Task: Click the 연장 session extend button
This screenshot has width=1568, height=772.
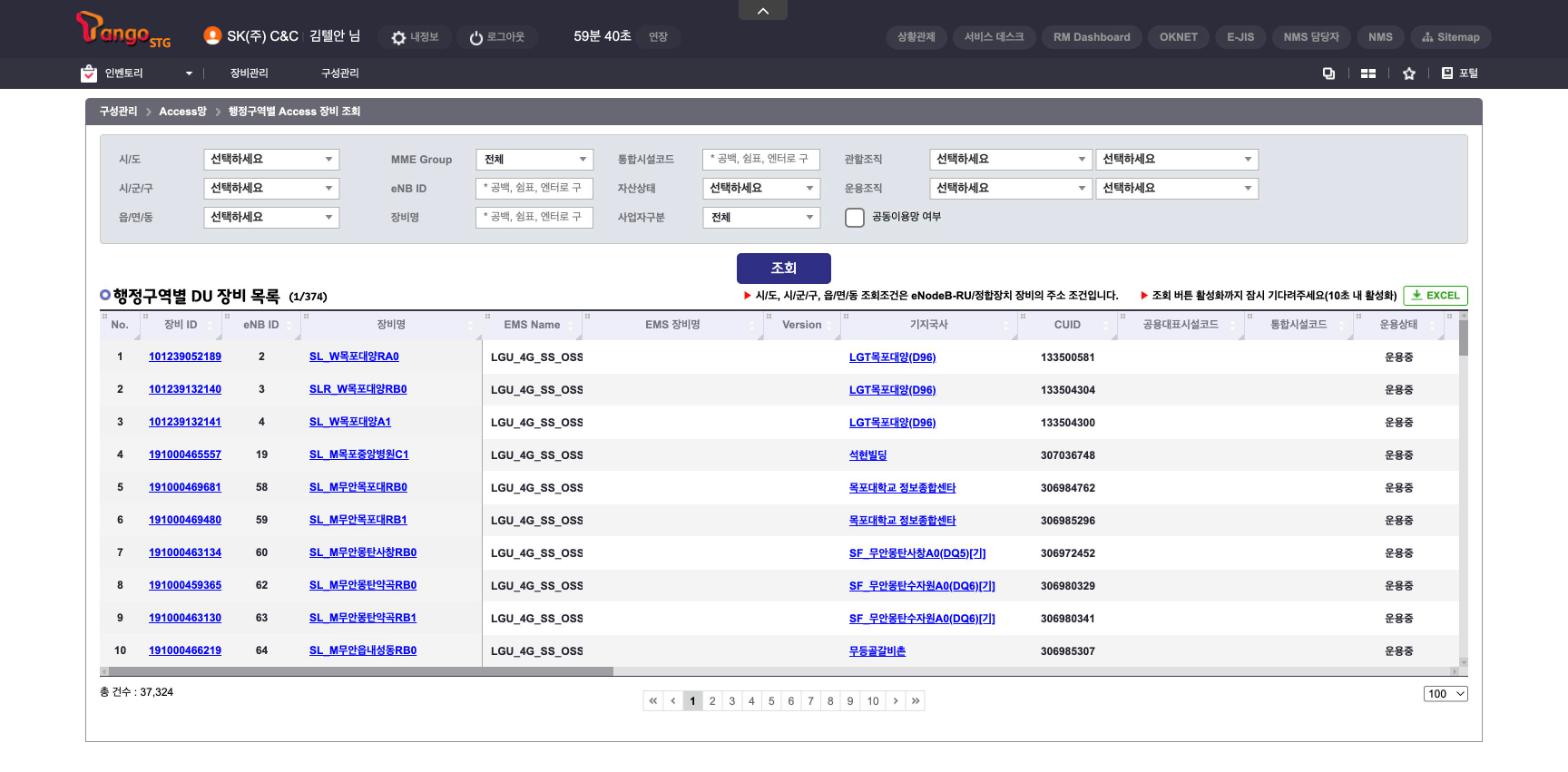Action: [658, 37]
